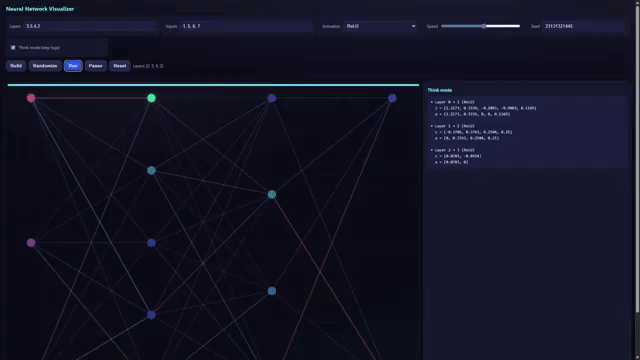This screenshot has width=640, height=360.
Task: Select the bright green hidden neuron
Action: point(151,98)
